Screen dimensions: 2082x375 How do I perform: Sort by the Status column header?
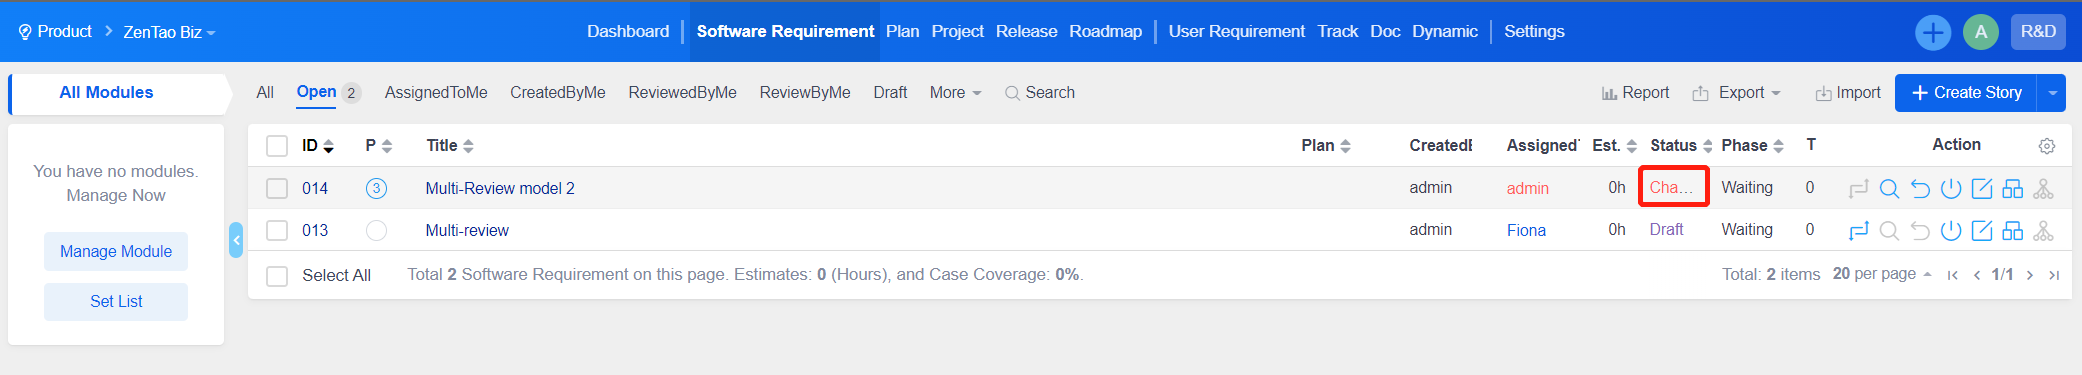click(x=1681, y=146)
